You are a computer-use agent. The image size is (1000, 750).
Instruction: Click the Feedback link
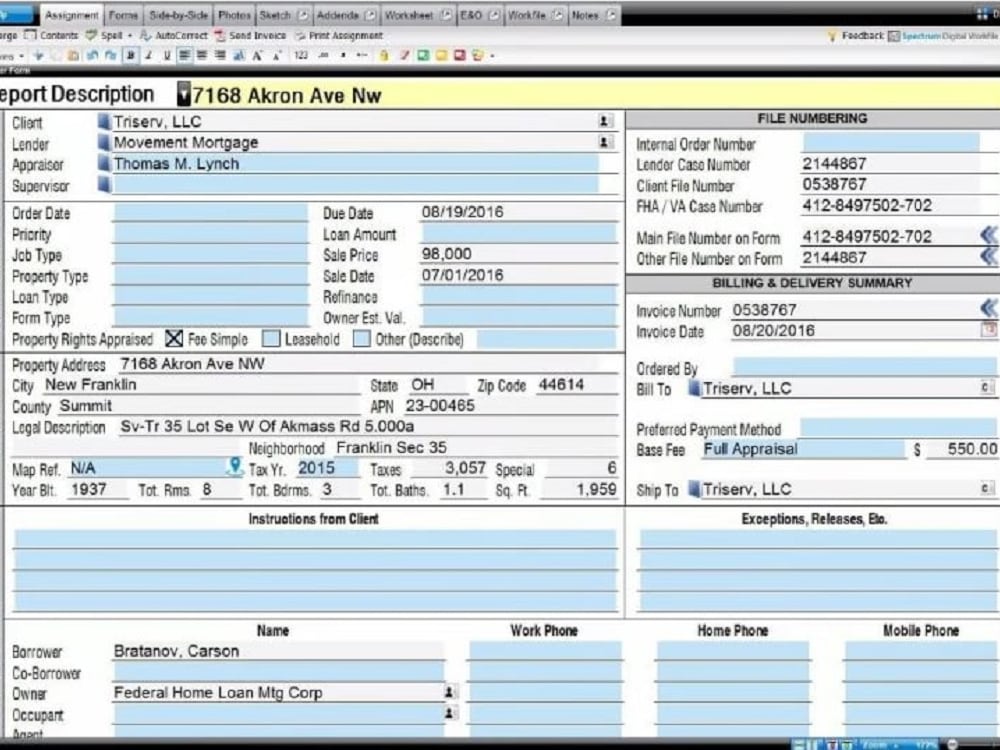(855, 36)
